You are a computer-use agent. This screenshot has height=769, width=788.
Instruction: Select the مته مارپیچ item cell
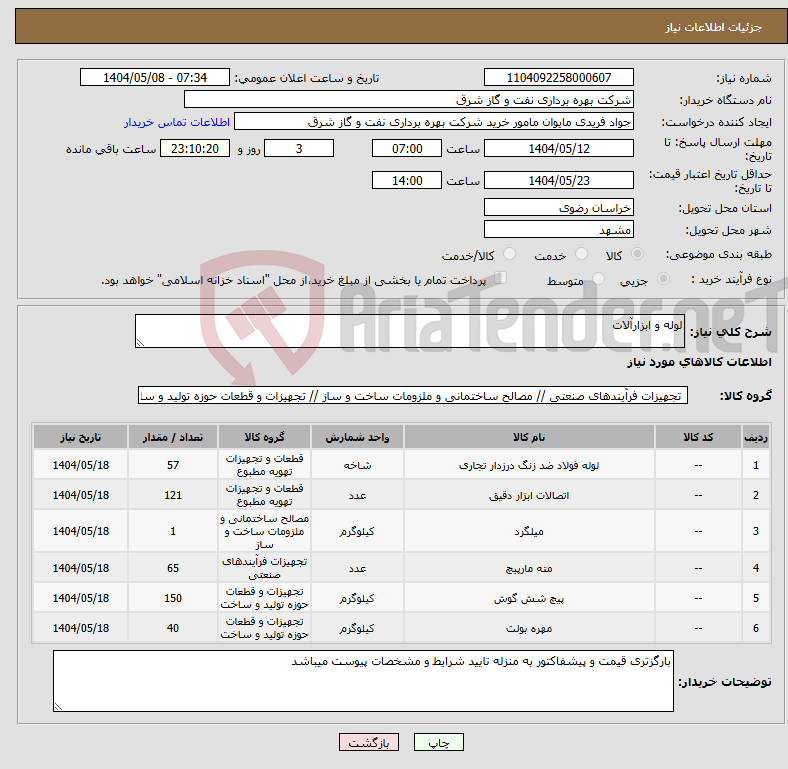[x=529, y=568]
